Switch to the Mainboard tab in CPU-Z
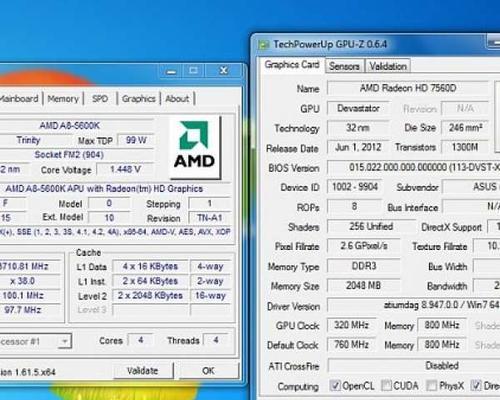 tap(19, 99)
